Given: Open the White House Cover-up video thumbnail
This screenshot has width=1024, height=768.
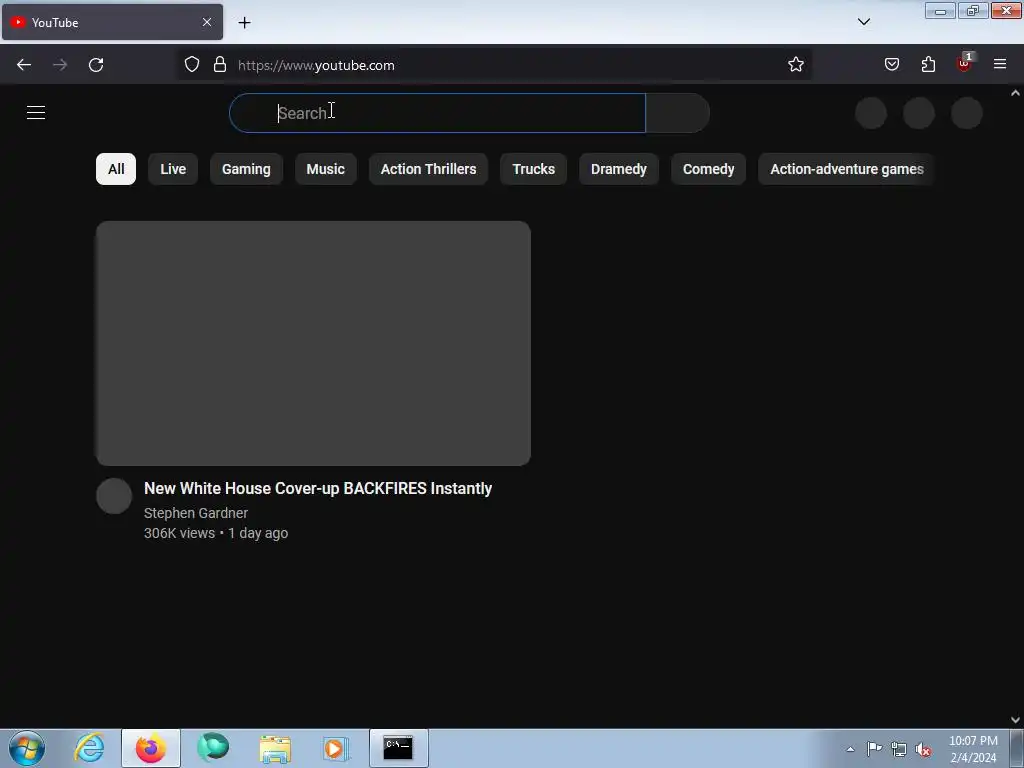Looking at the screenshot, I should [x=313, y=344].
